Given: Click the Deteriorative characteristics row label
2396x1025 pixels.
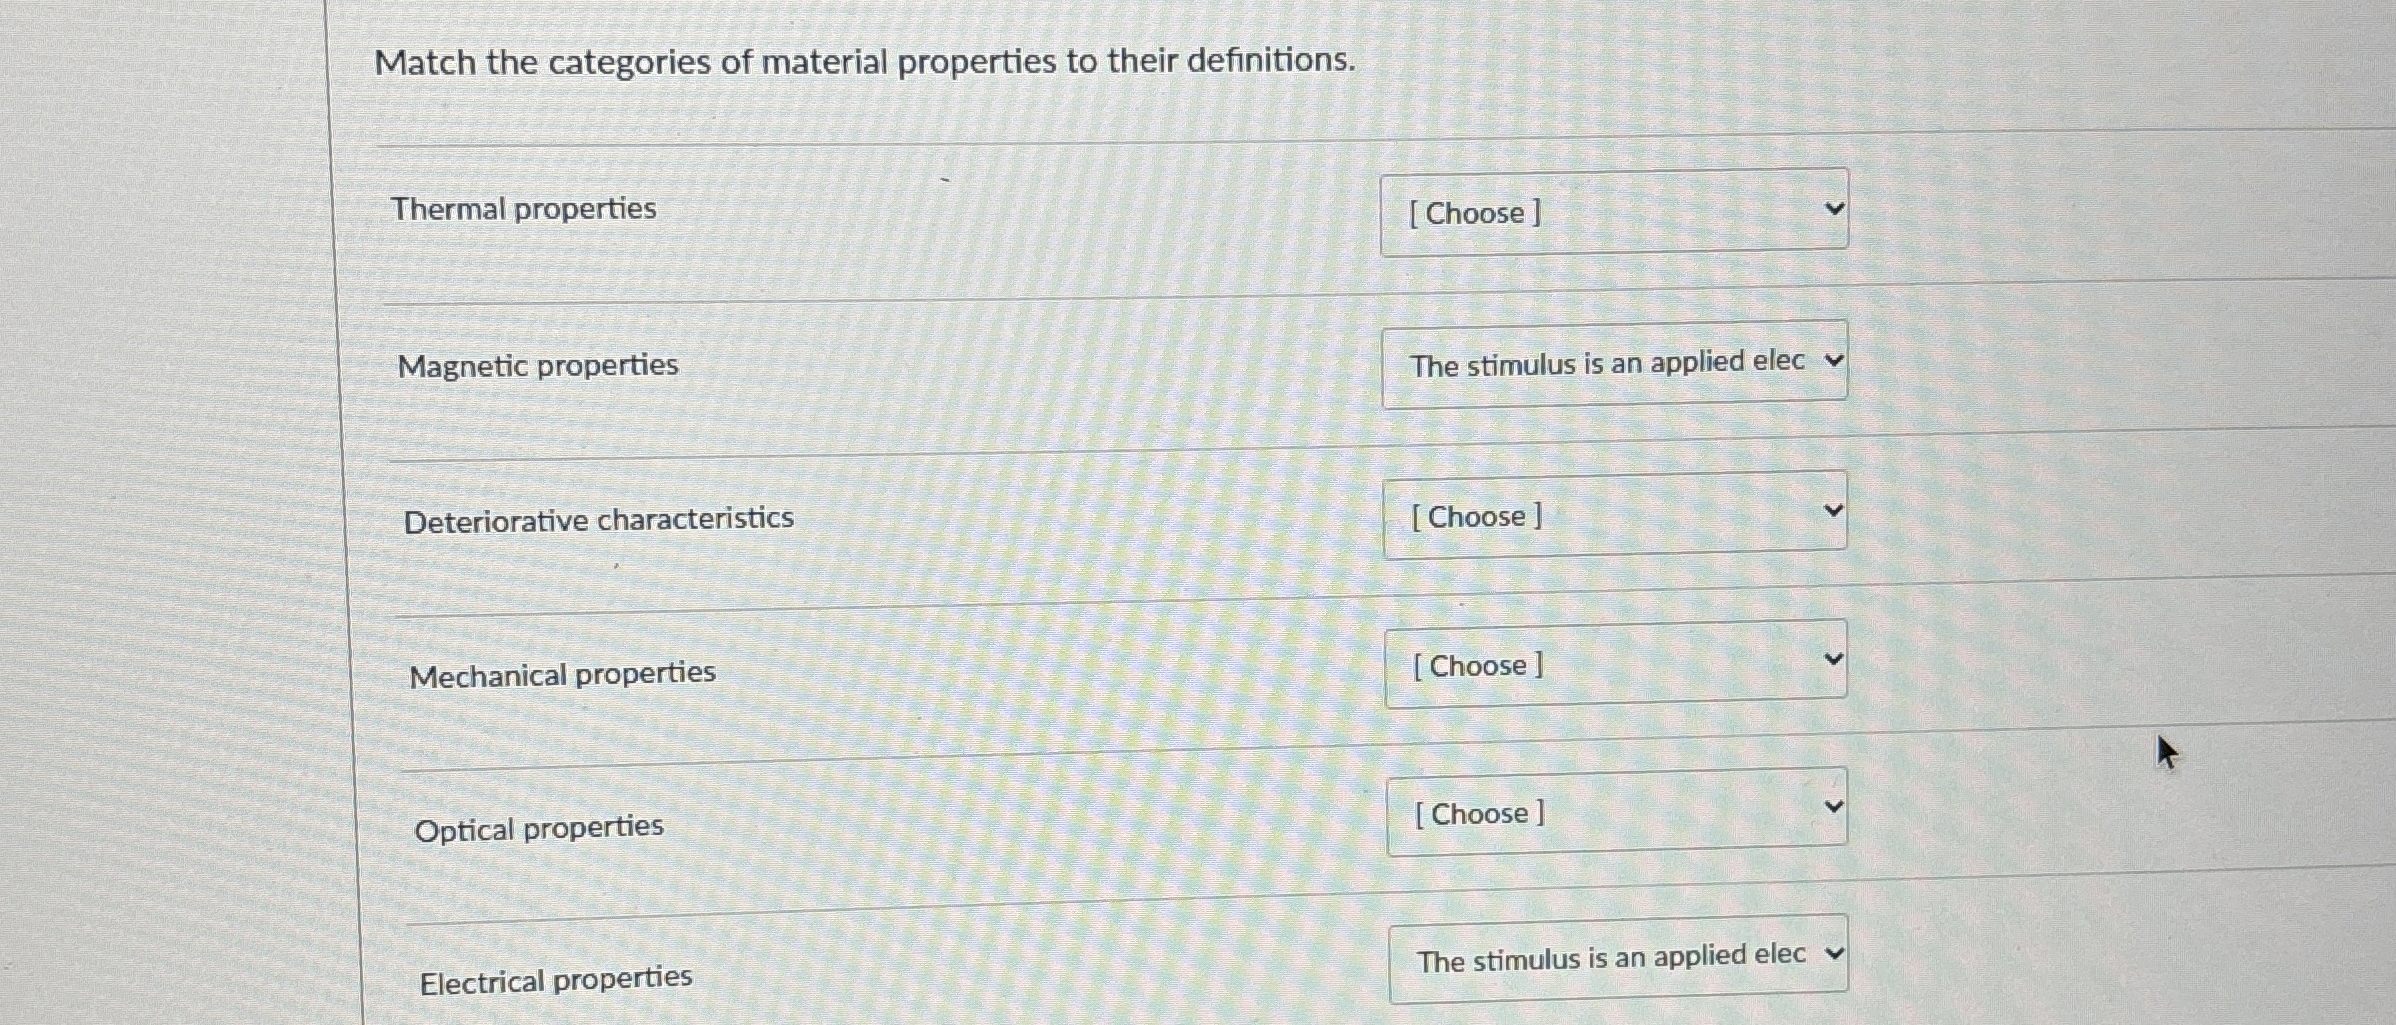Looking at the screenshot, I should coord(600,518).
